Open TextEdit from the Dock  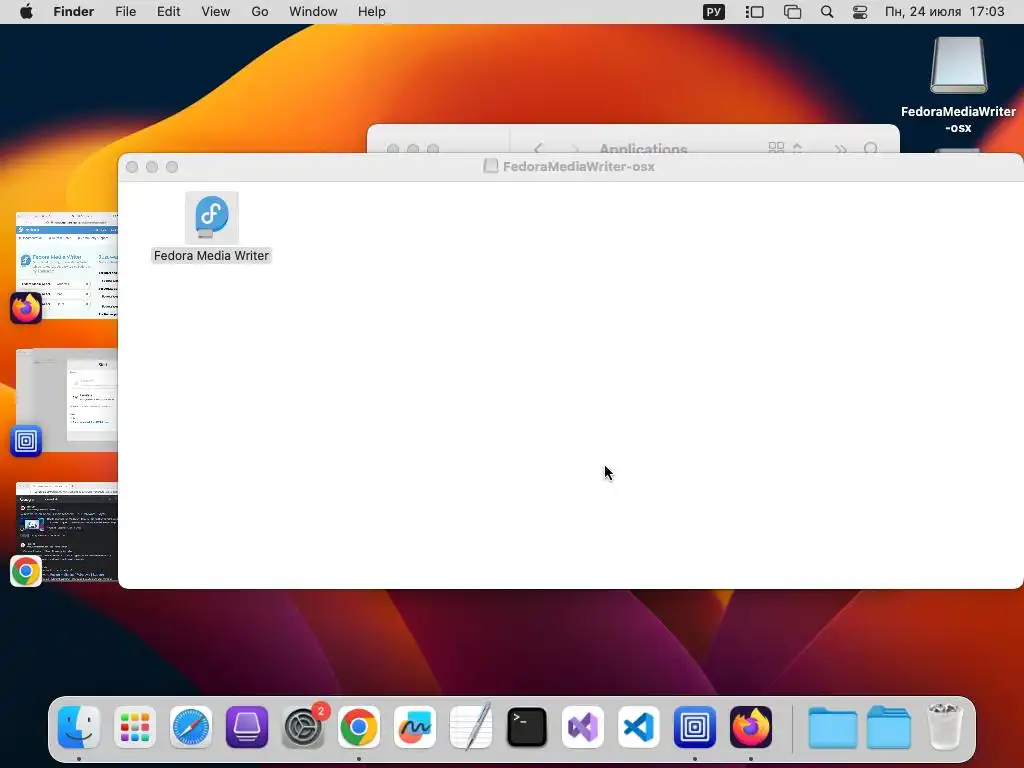[x=471, y=727]
